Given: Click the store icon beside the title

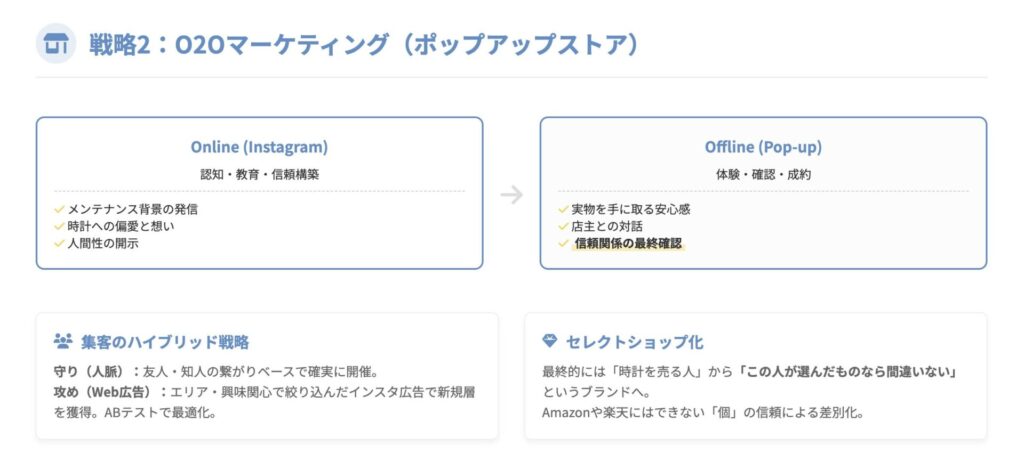Looking at the screenshot, I should pos(56,44).
